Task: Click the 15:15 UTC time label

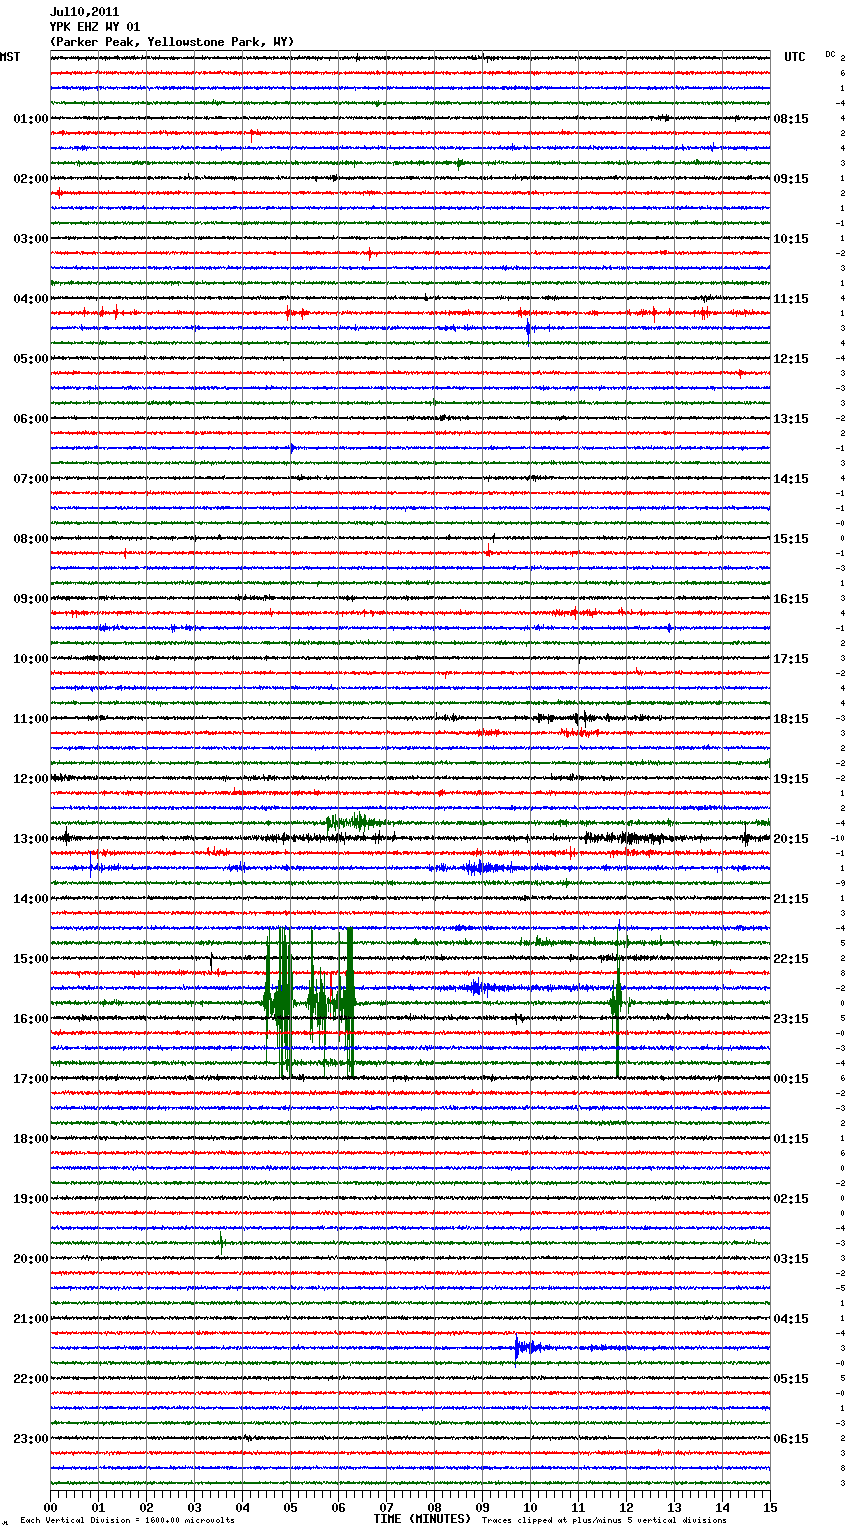Action: pyautogui.click(x=791, y=539)
